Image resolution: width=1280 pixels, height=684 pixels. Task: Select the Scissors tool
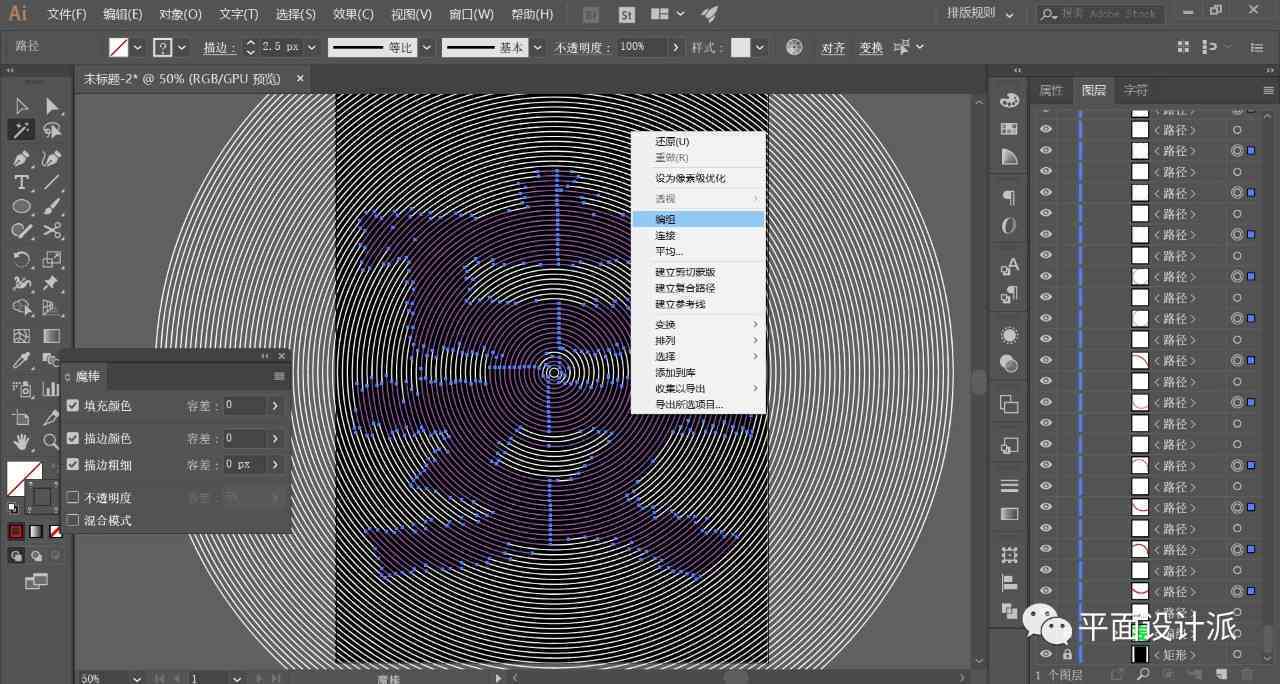[x=52, y=230]
